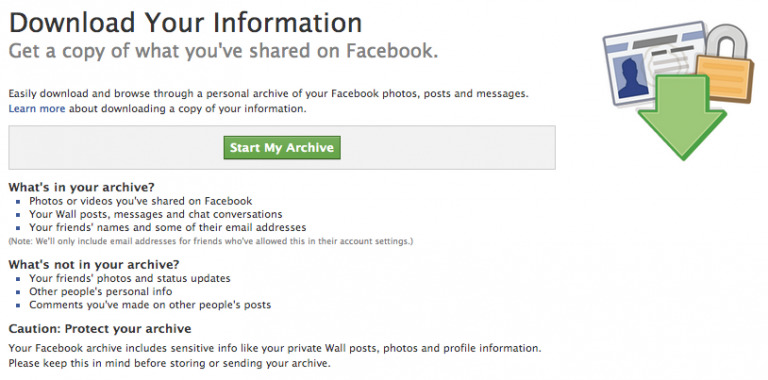
Task: Click the friends' photos and status updates item
Action: coord(129,278)
